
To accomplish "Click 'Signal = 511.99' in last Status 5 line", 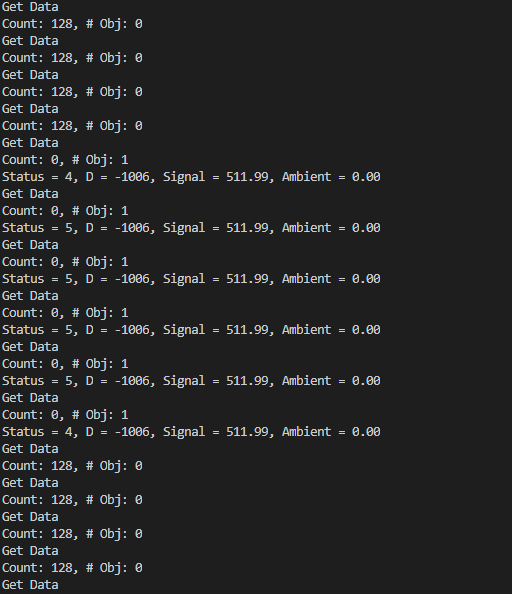I will point(216,381).
